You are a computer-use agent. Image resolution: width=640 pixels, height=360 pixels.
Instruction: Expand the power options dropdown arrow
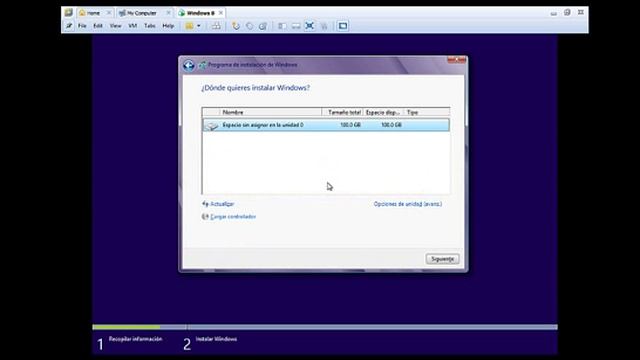[x=199, y=26]
